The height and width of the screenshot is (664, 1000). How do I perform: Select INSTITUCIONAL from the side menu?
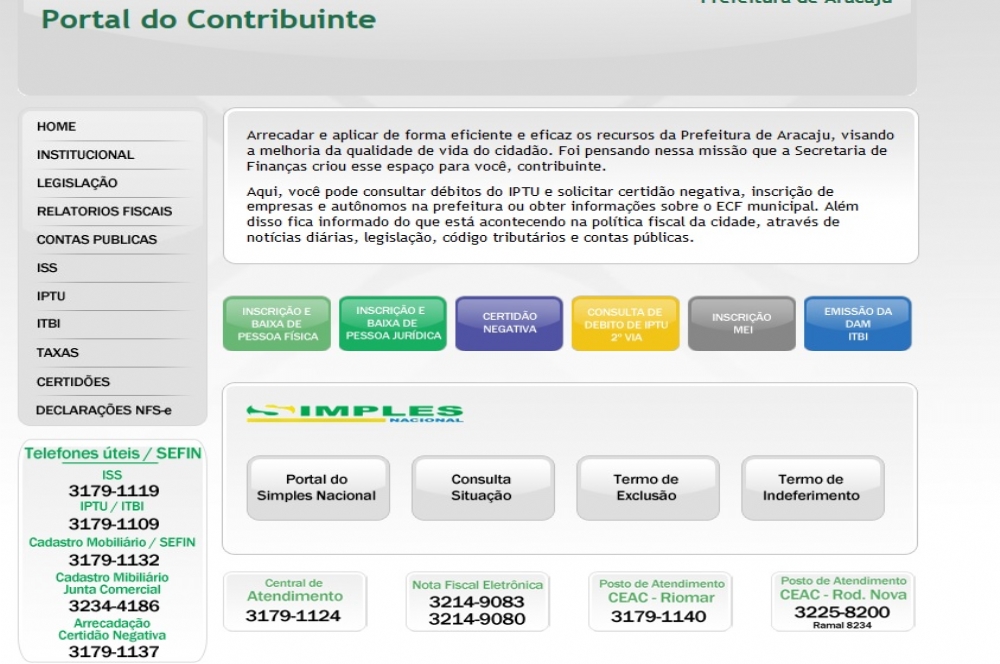[85, 155]
